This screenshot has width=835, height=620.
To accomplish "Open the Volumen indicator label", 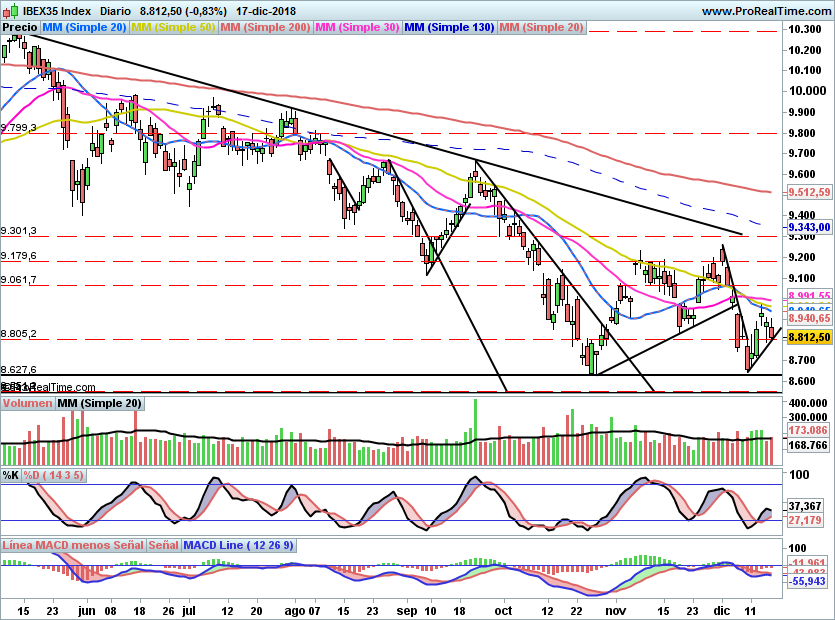I will 27,403.
